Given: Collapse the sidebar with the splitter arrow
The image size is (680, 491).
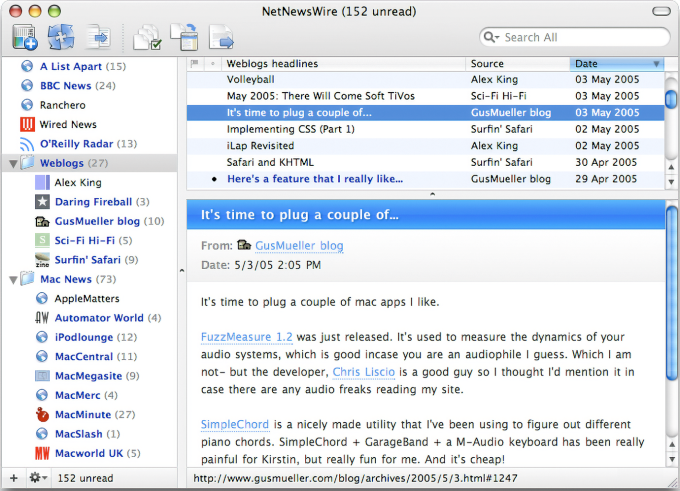Looking at the screenshot, I should (182, 271).
